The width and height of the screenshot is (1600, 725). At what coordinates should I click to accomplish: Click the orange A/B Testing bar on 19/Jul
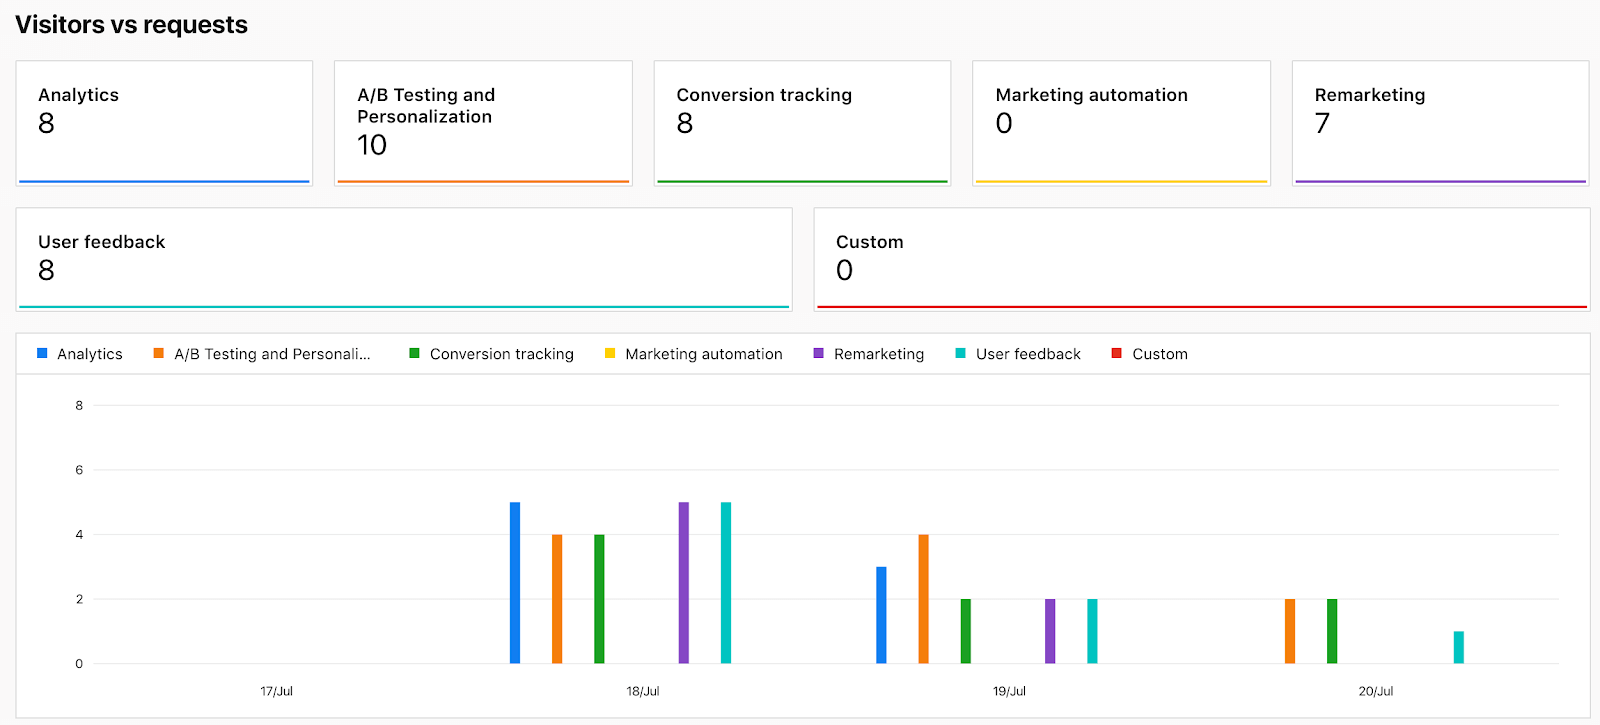click(924, 599)
